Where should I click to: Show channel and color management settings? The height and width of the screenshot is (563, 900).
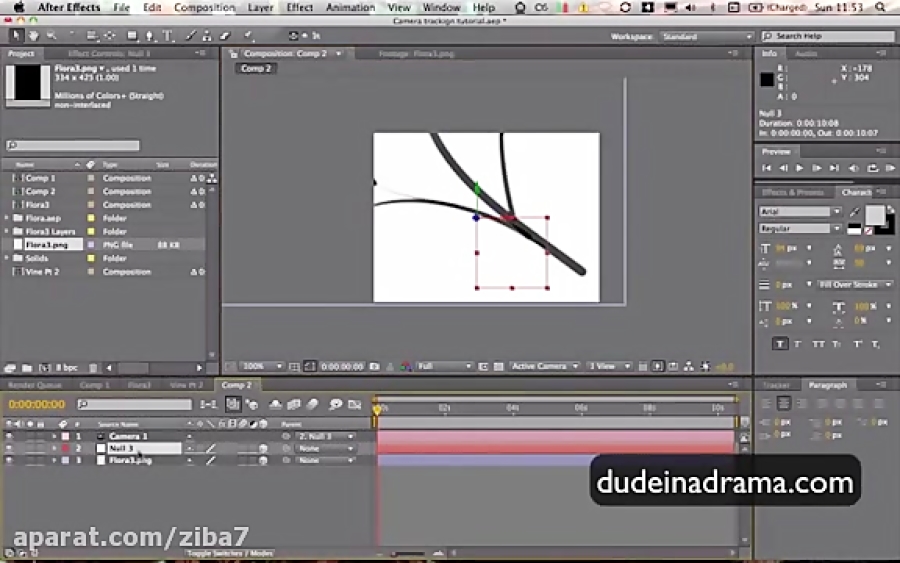(x=406, y=366)
